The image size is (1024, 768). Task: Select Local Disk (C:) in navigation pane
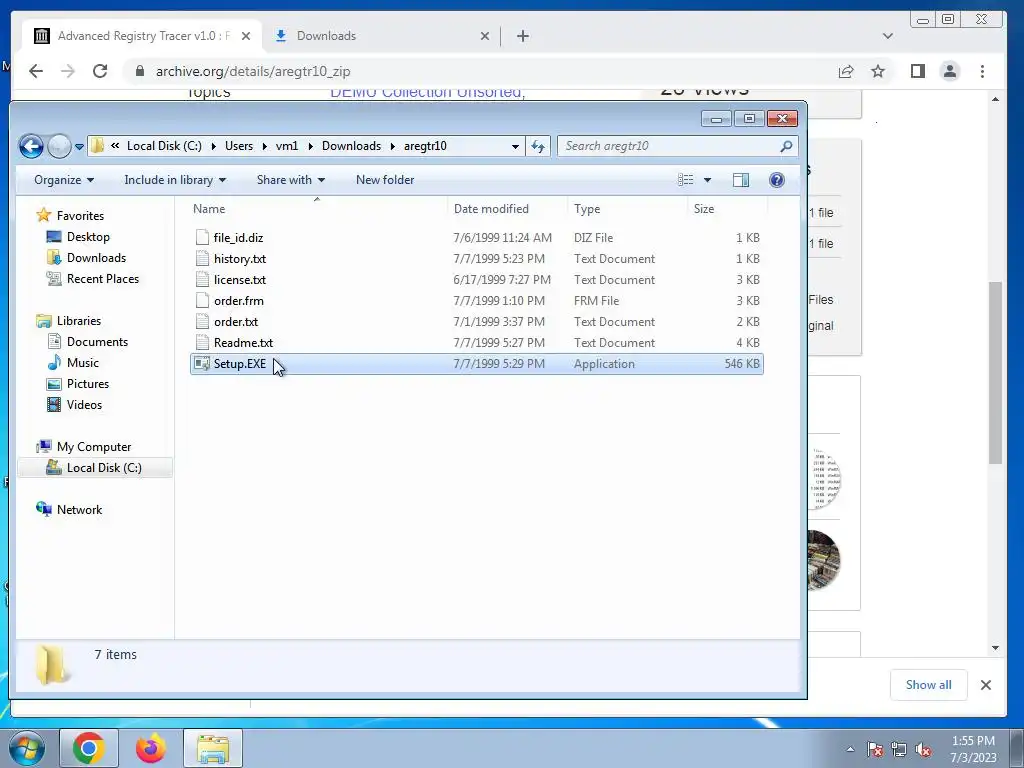(104, 468)
